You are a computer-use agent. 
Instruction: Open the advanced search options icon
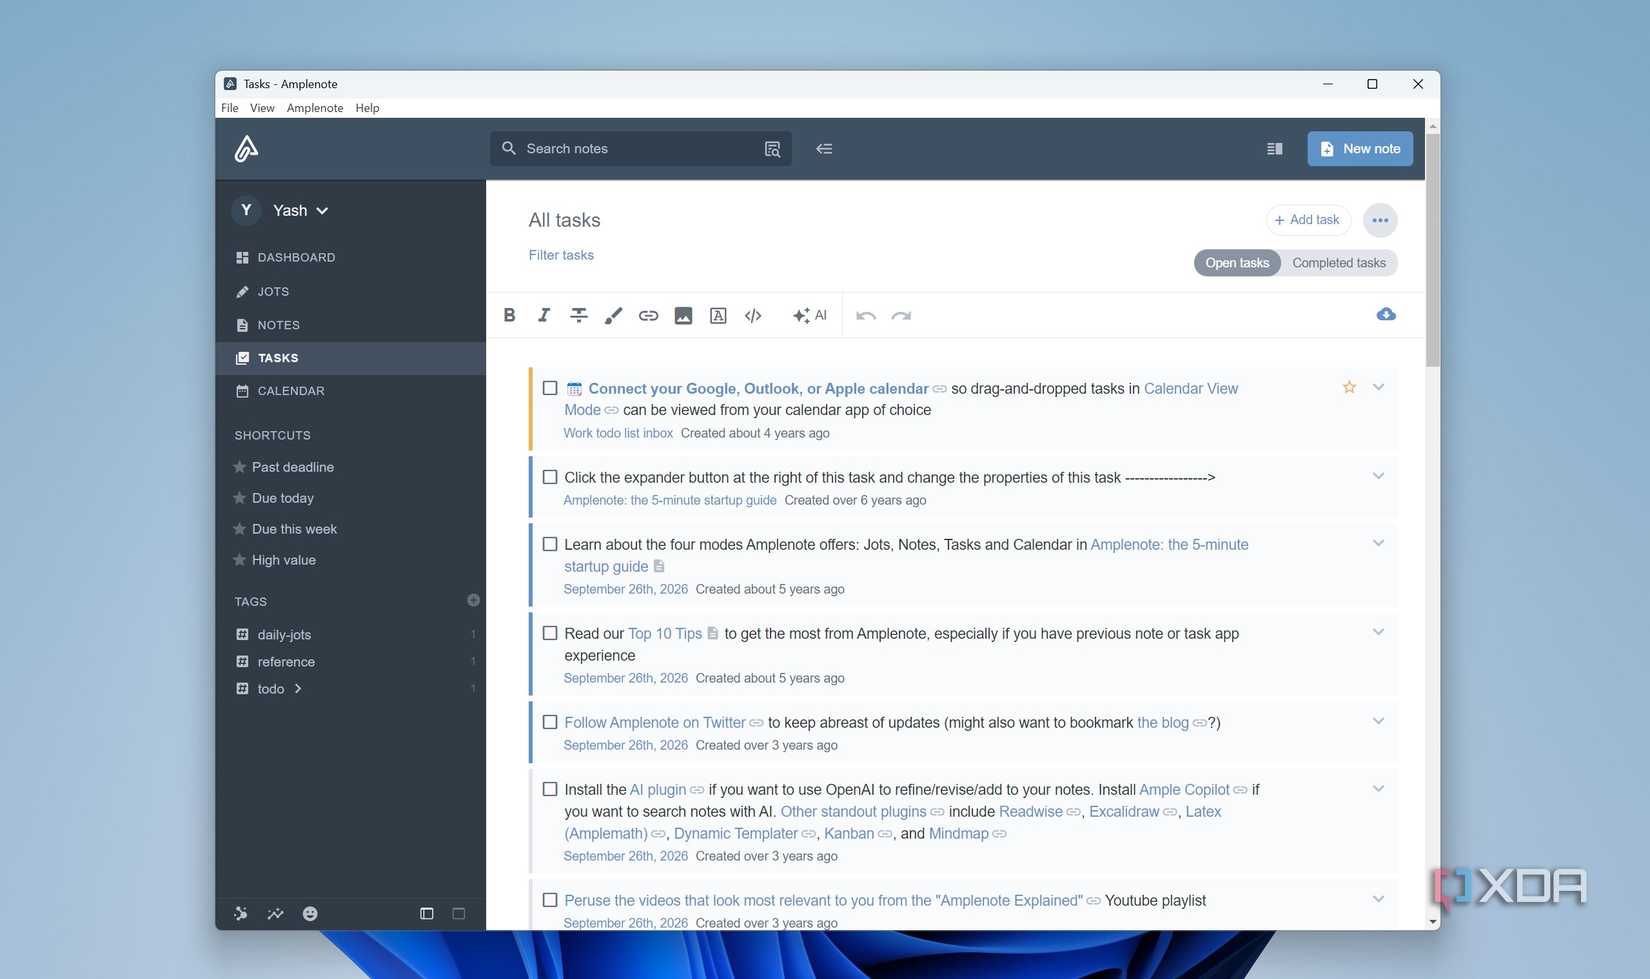772,149
